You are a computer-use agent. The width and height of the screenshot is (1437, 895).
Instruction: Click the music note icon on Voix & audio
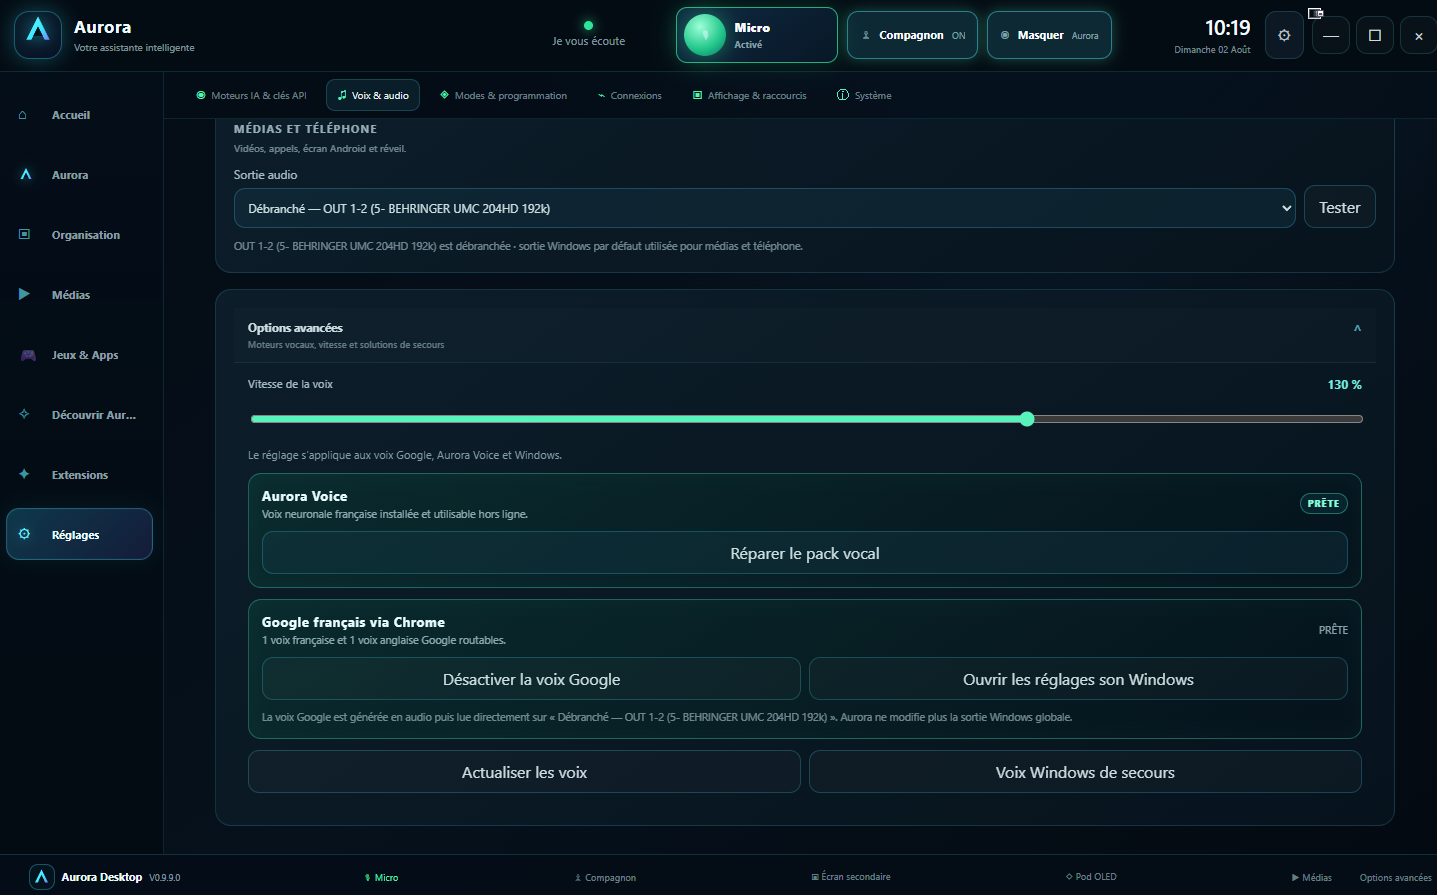coord(342,95)
